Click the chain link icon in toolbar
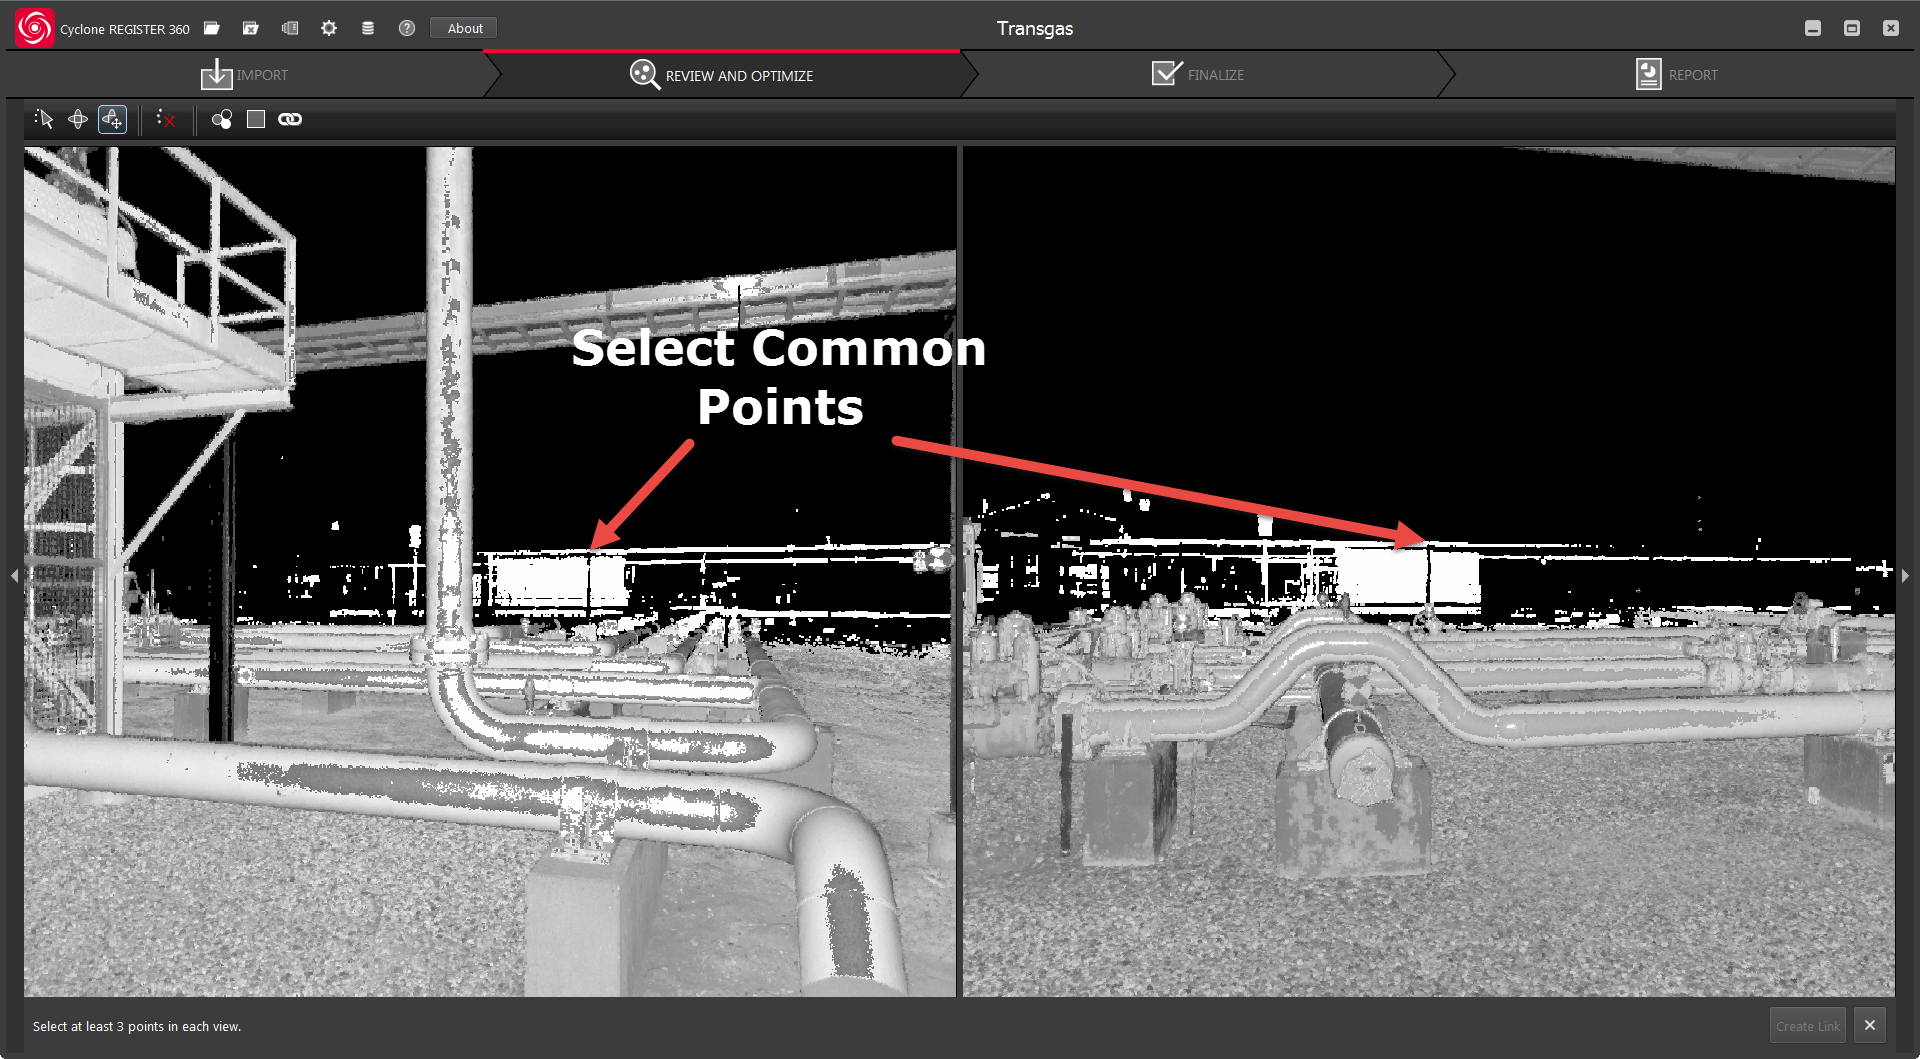 coord(290,119)
